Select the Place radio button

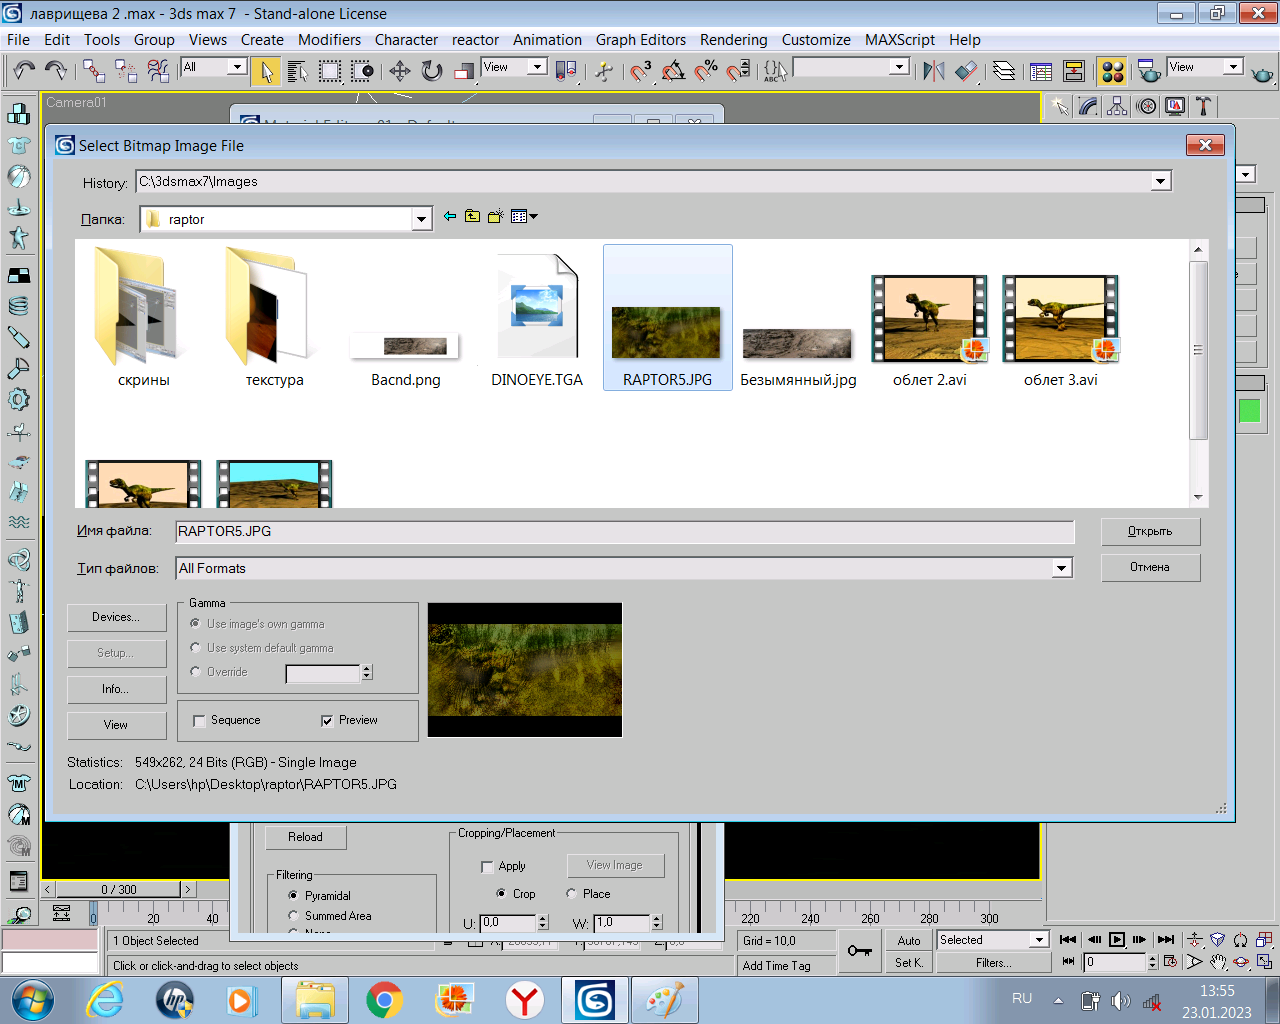tap(571, 894)
